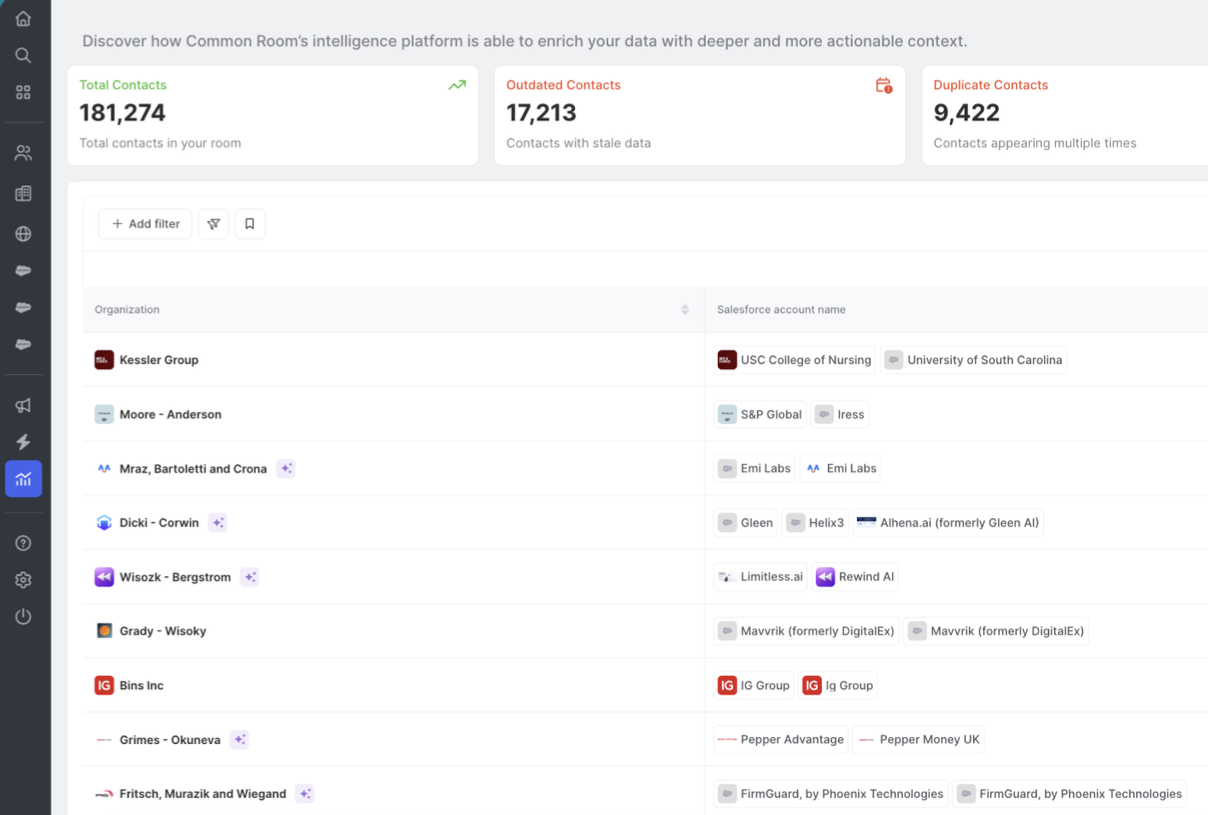Open the Total Contacts card
1208x815 pixels.
272,115
